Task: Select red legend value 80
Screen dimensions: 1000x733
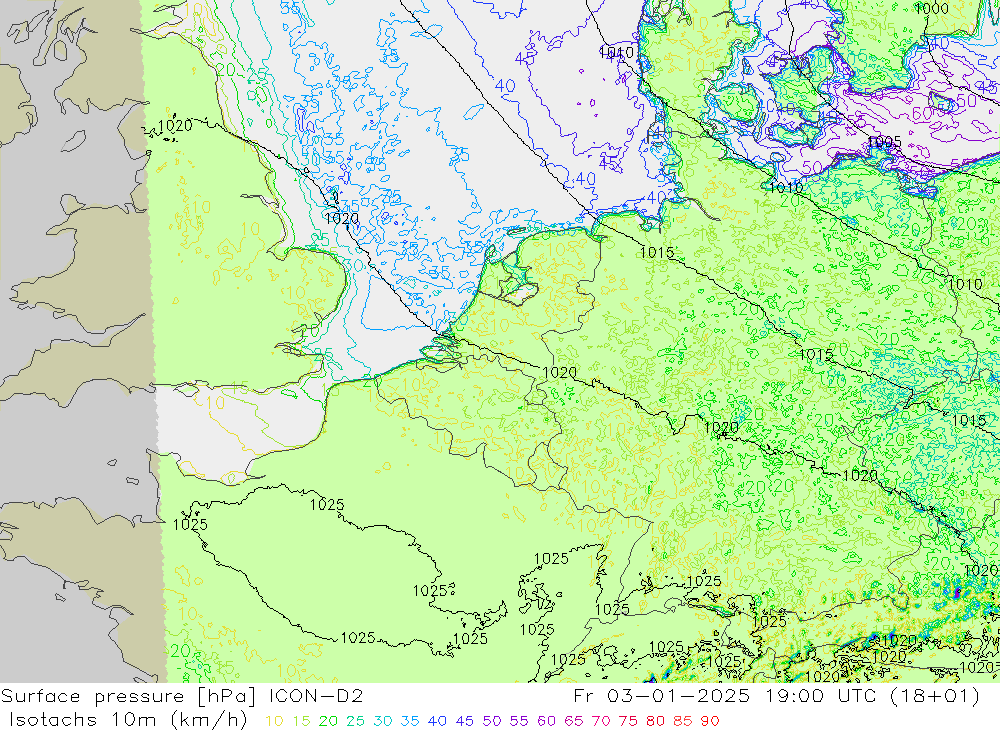Action: point(655,721)
